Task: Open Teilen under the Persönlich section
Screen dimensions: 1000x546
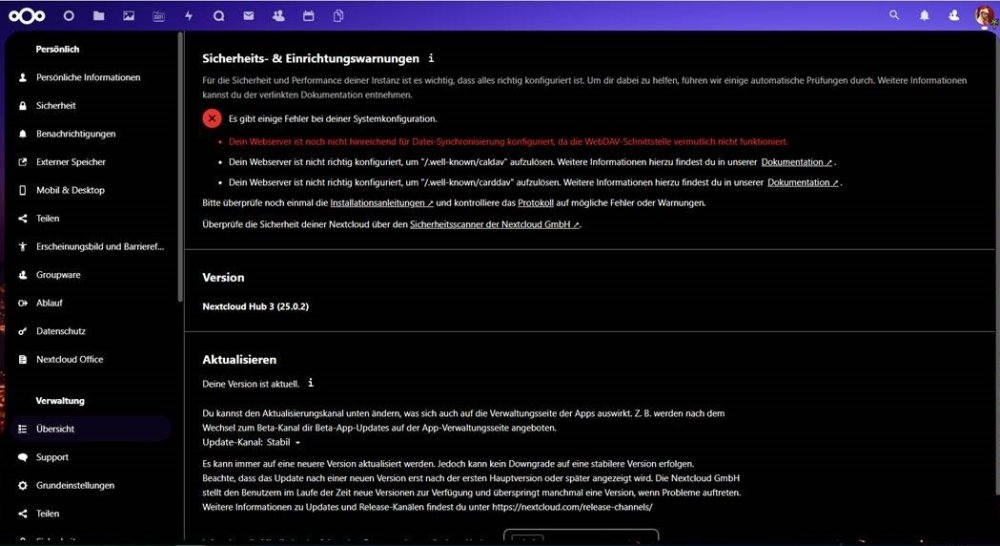Action: 48,218
